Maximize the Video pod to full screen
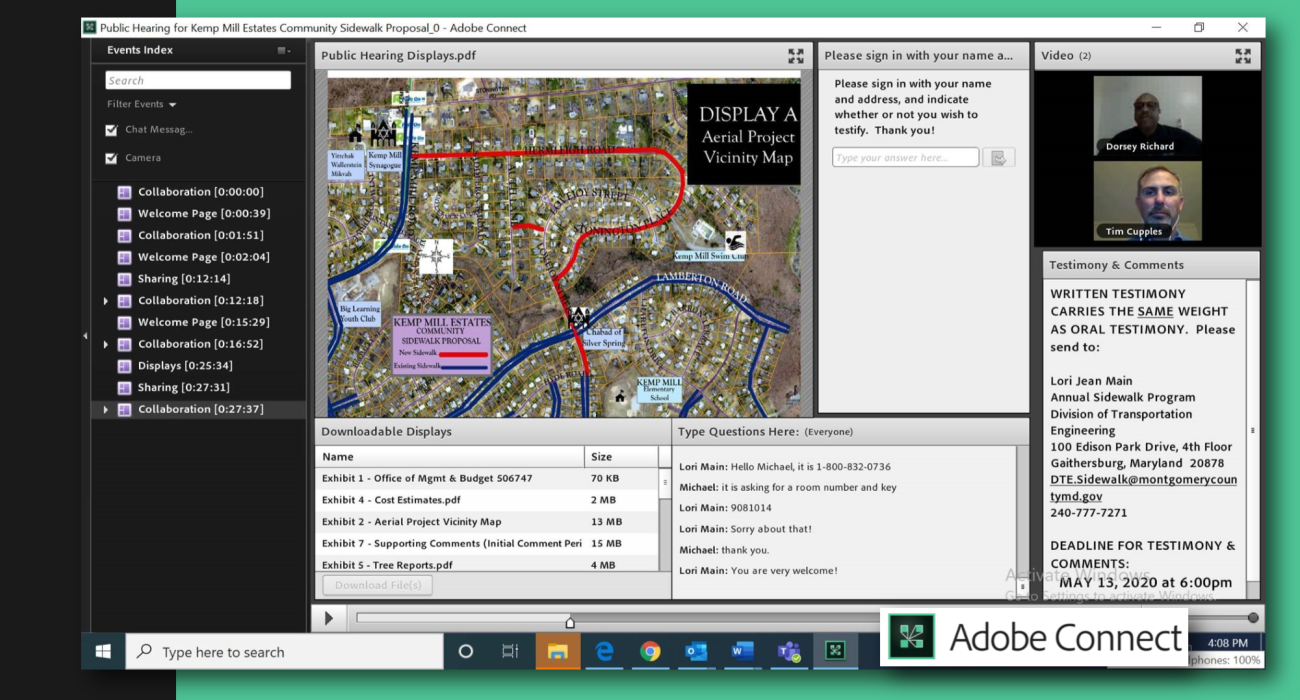The image size is (1300, 700). tap(1243, 56)
